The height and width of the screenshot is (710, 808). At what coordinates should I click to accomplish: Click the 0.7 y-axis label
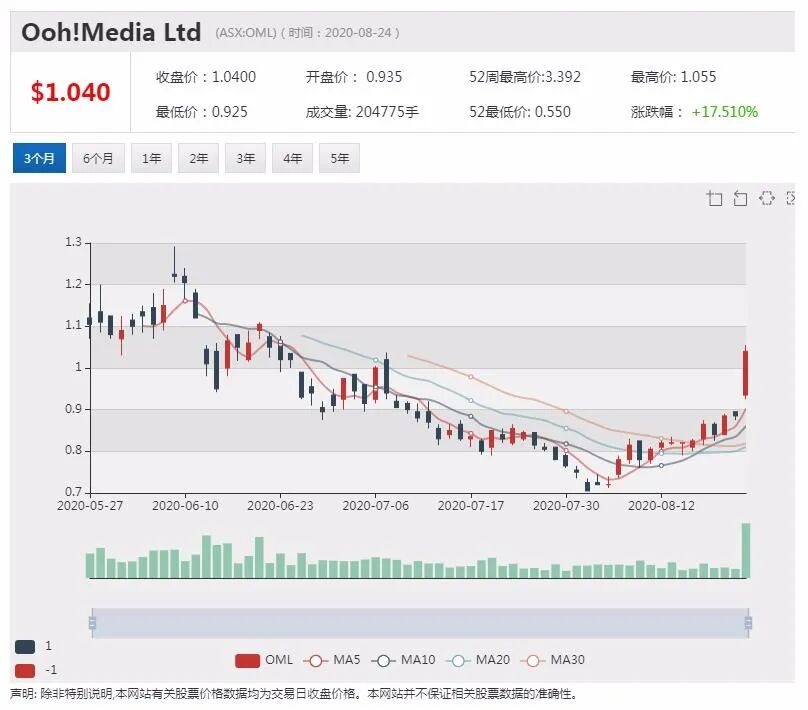click(x=73, y=492)
